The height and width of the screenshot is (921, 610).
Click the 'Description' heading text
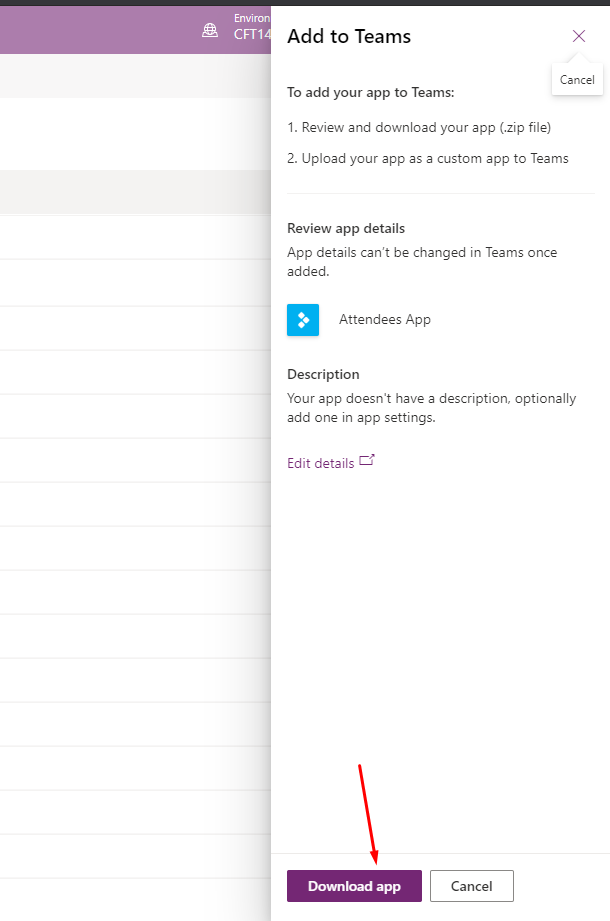323,375
